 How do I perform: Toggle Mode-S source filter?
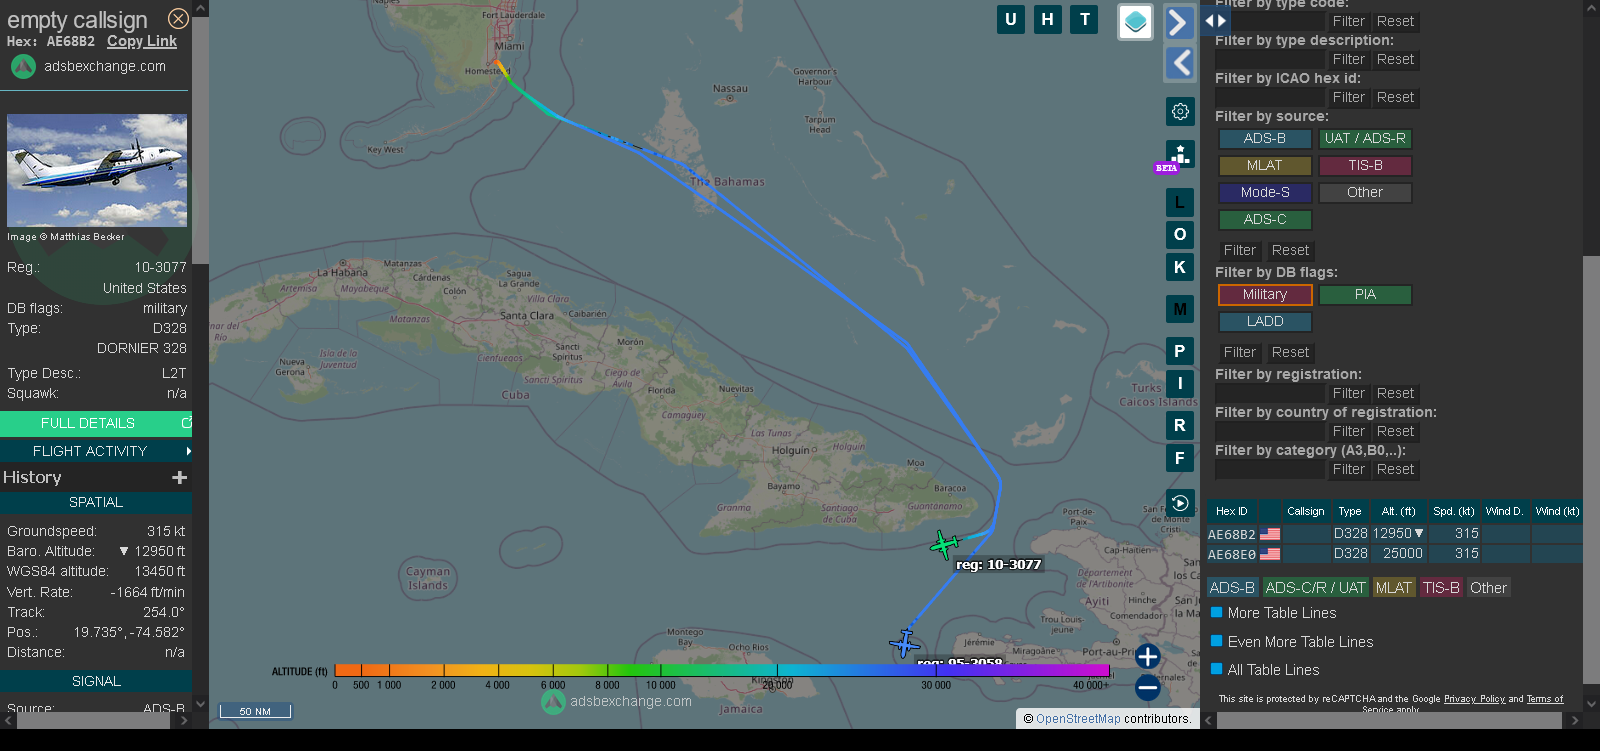1265,193
